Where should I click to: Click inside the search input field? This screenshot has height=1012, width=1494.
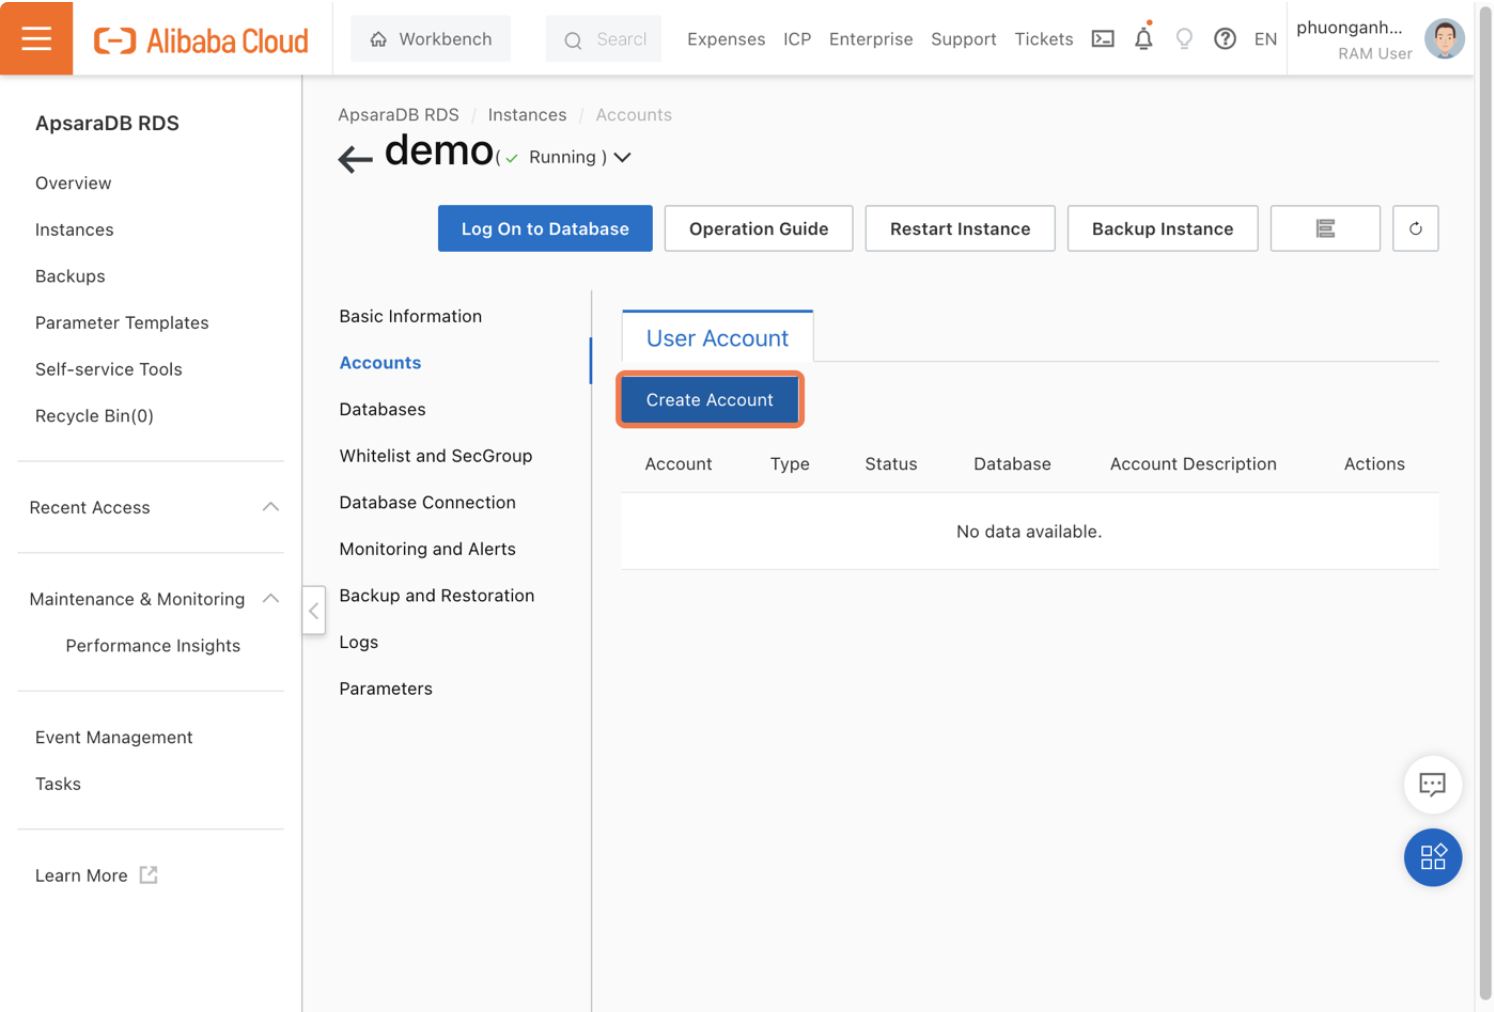coord(610,39)
